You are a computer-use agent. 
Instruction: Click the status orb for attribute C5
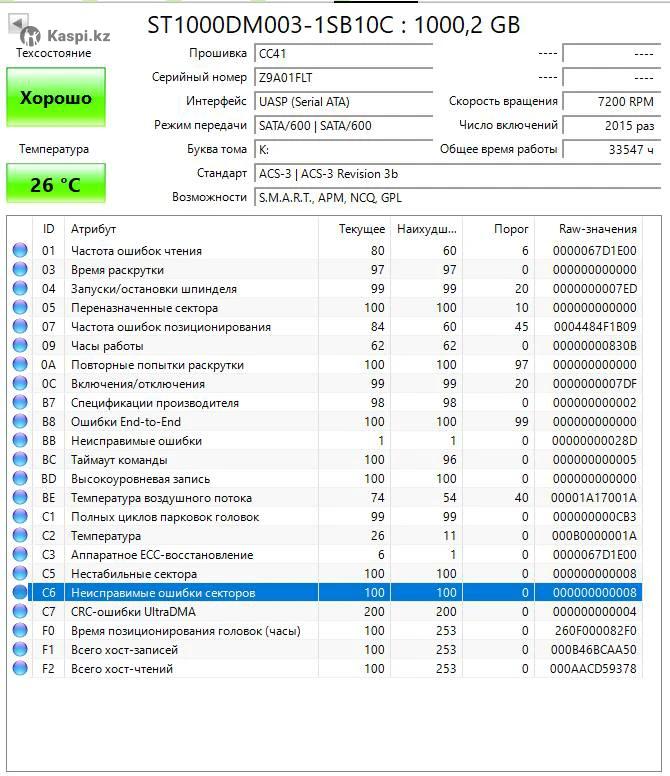click(x=20, y=574)
